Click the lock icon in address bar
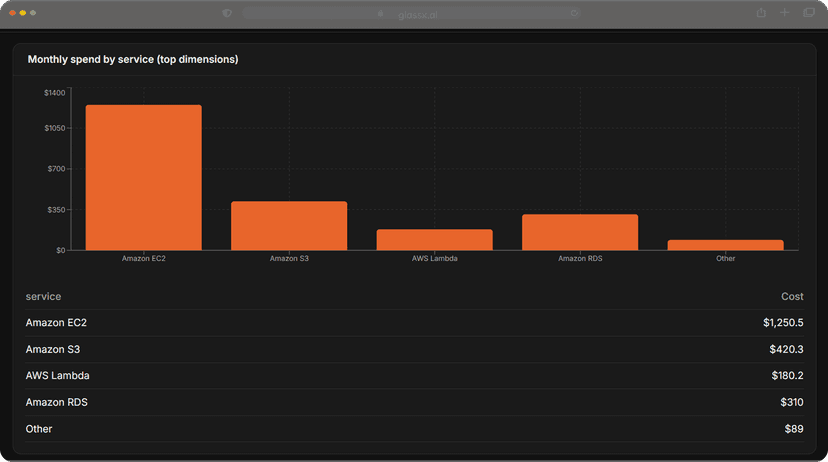Screen dimensions: 828x462 pos(381,14)
